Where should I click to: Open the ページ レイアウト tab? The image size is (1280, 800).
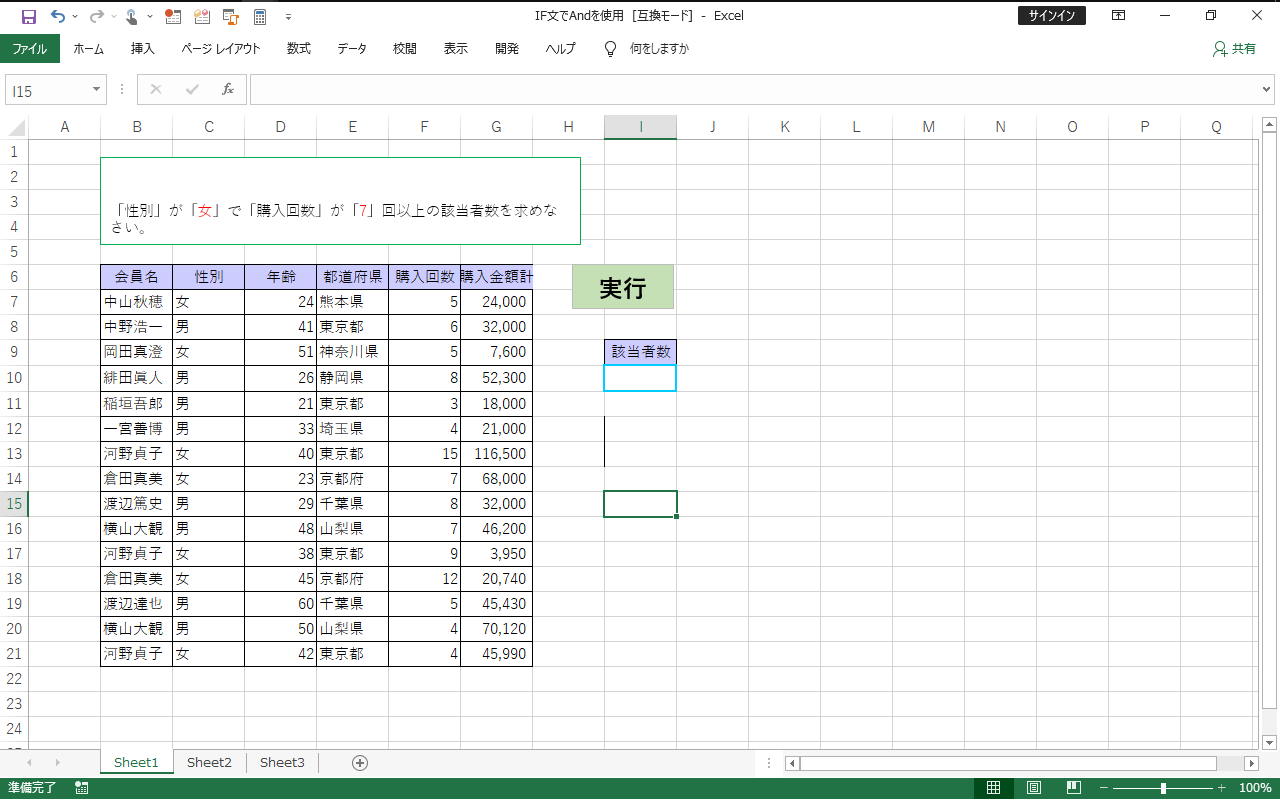tap(221, 48)
